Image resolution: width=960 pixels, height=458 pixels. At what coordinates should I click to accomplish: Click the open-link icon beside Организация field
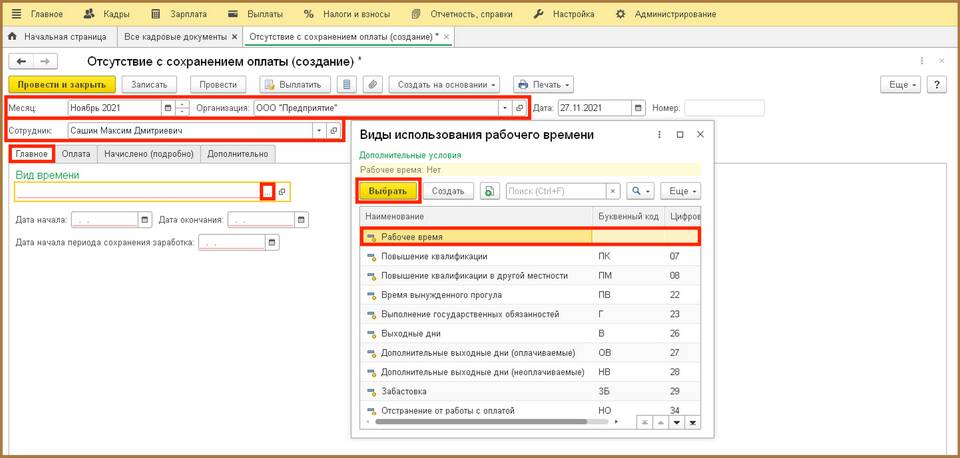tap(519, 108)
